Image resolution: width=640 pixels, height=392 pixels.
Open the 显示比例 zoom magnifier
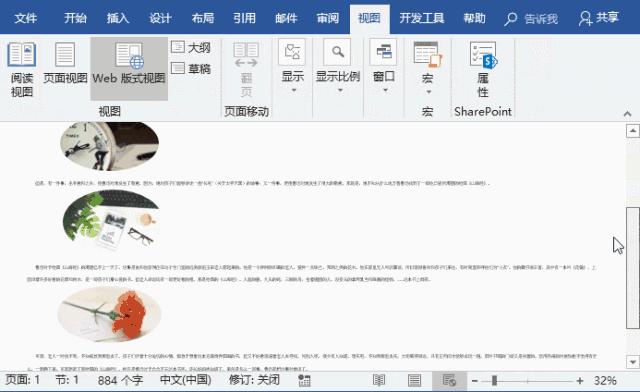click(x=337, y=52)
